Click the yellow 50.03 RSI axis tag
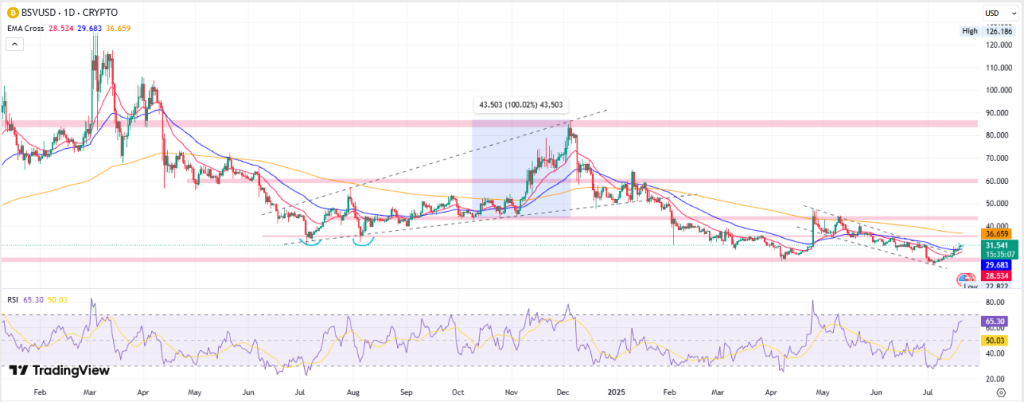The height and width of the screenshot is (402, 1024). pos(997,341)
